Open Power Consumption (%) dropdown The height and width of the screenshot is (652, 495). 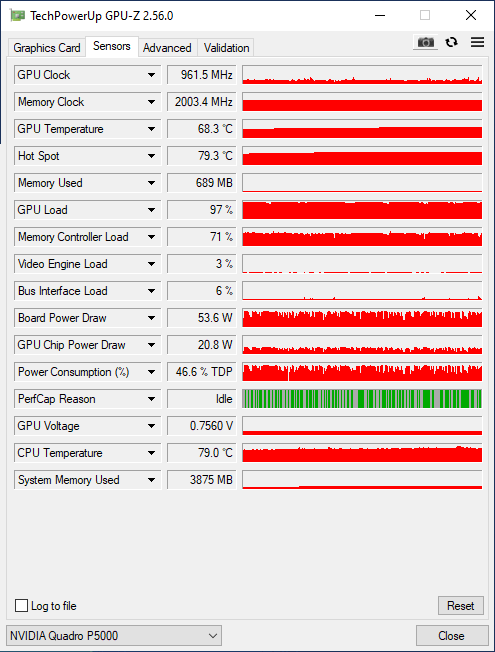coord(151,373)
